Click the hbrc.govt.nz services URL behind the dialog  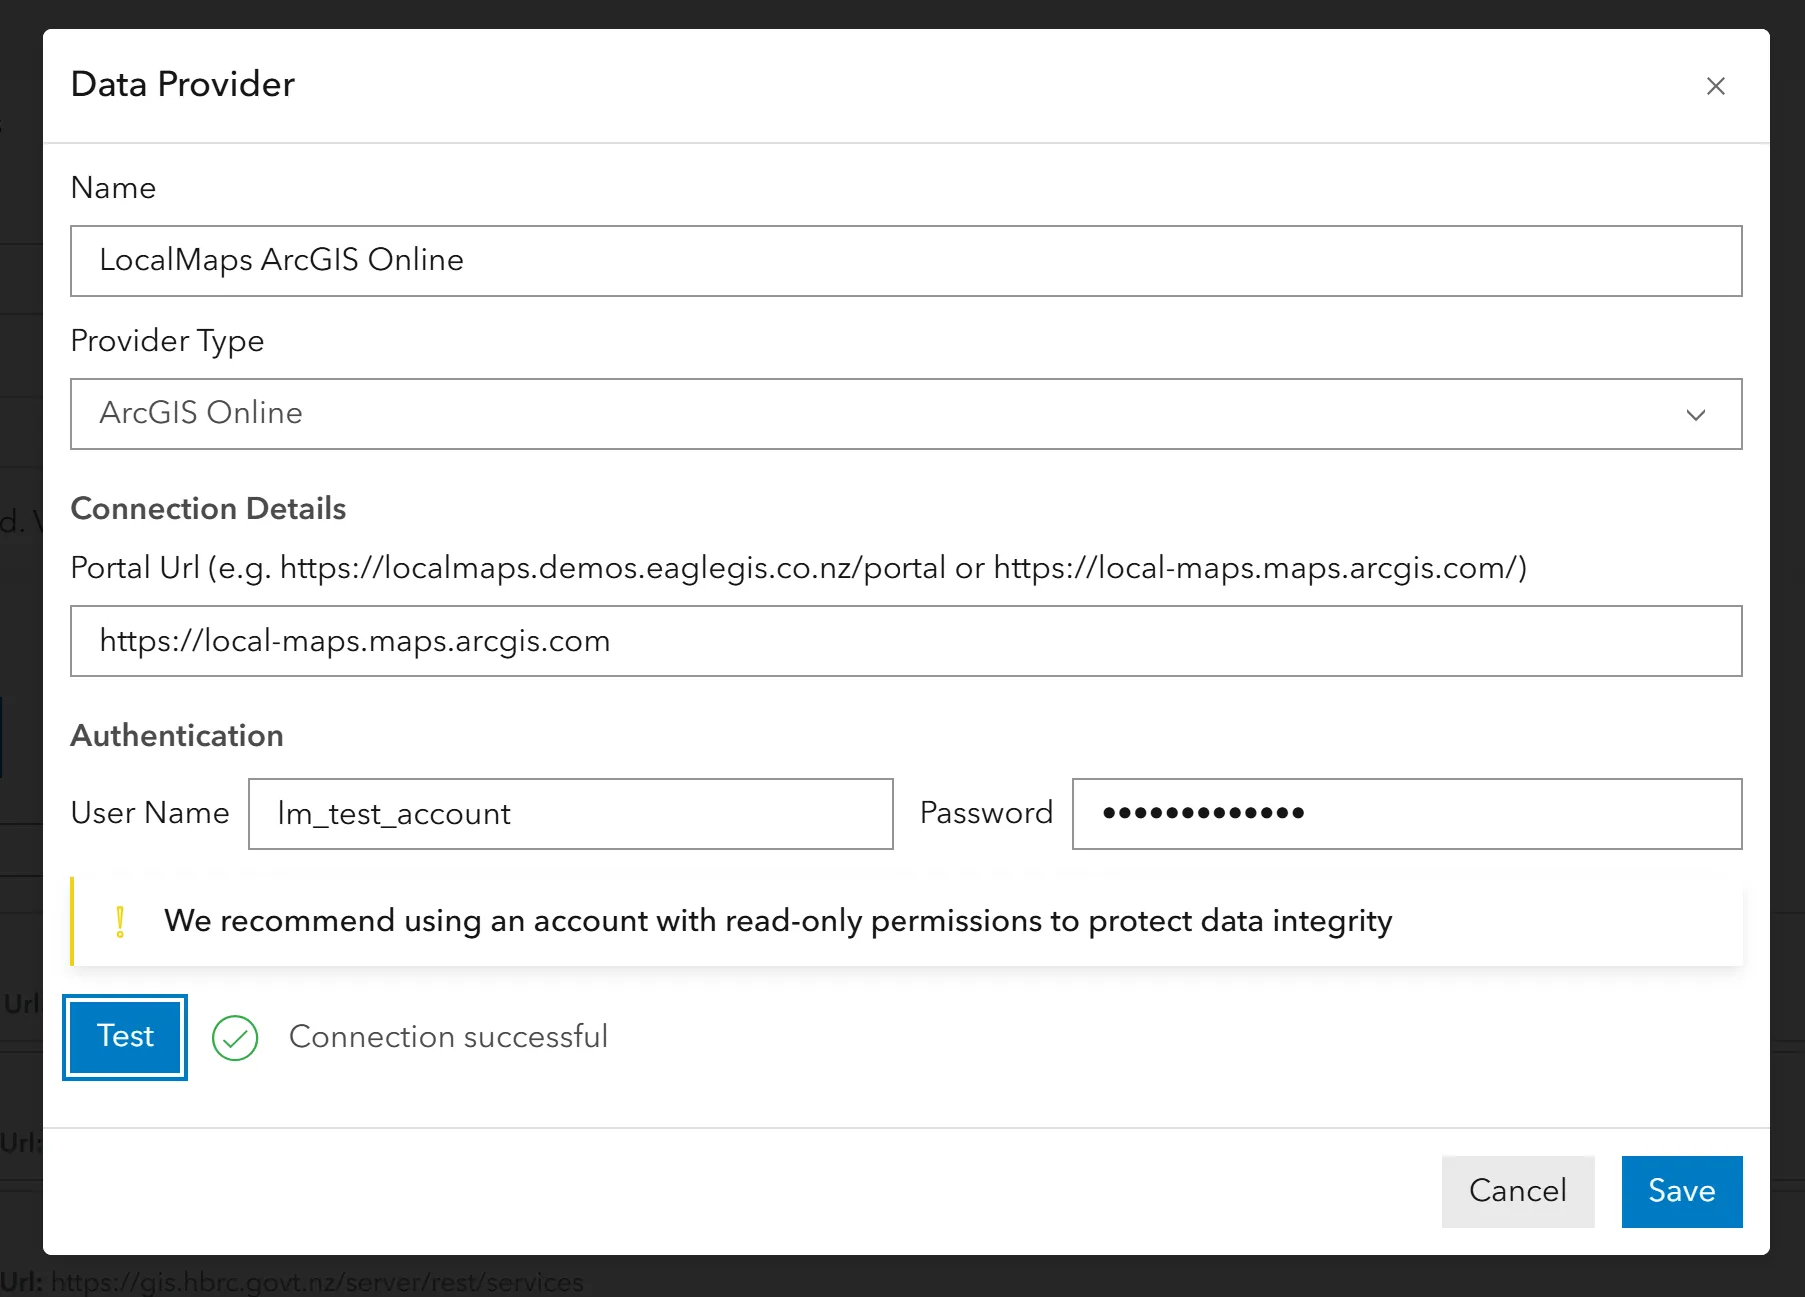coord(317,1282)
